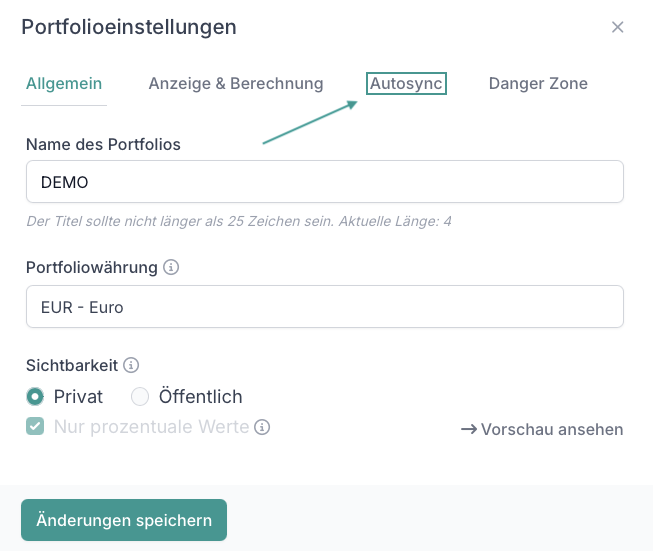Switch to the Allgemein tab
This screenshot has width=653, height=551.
[64, 84]
